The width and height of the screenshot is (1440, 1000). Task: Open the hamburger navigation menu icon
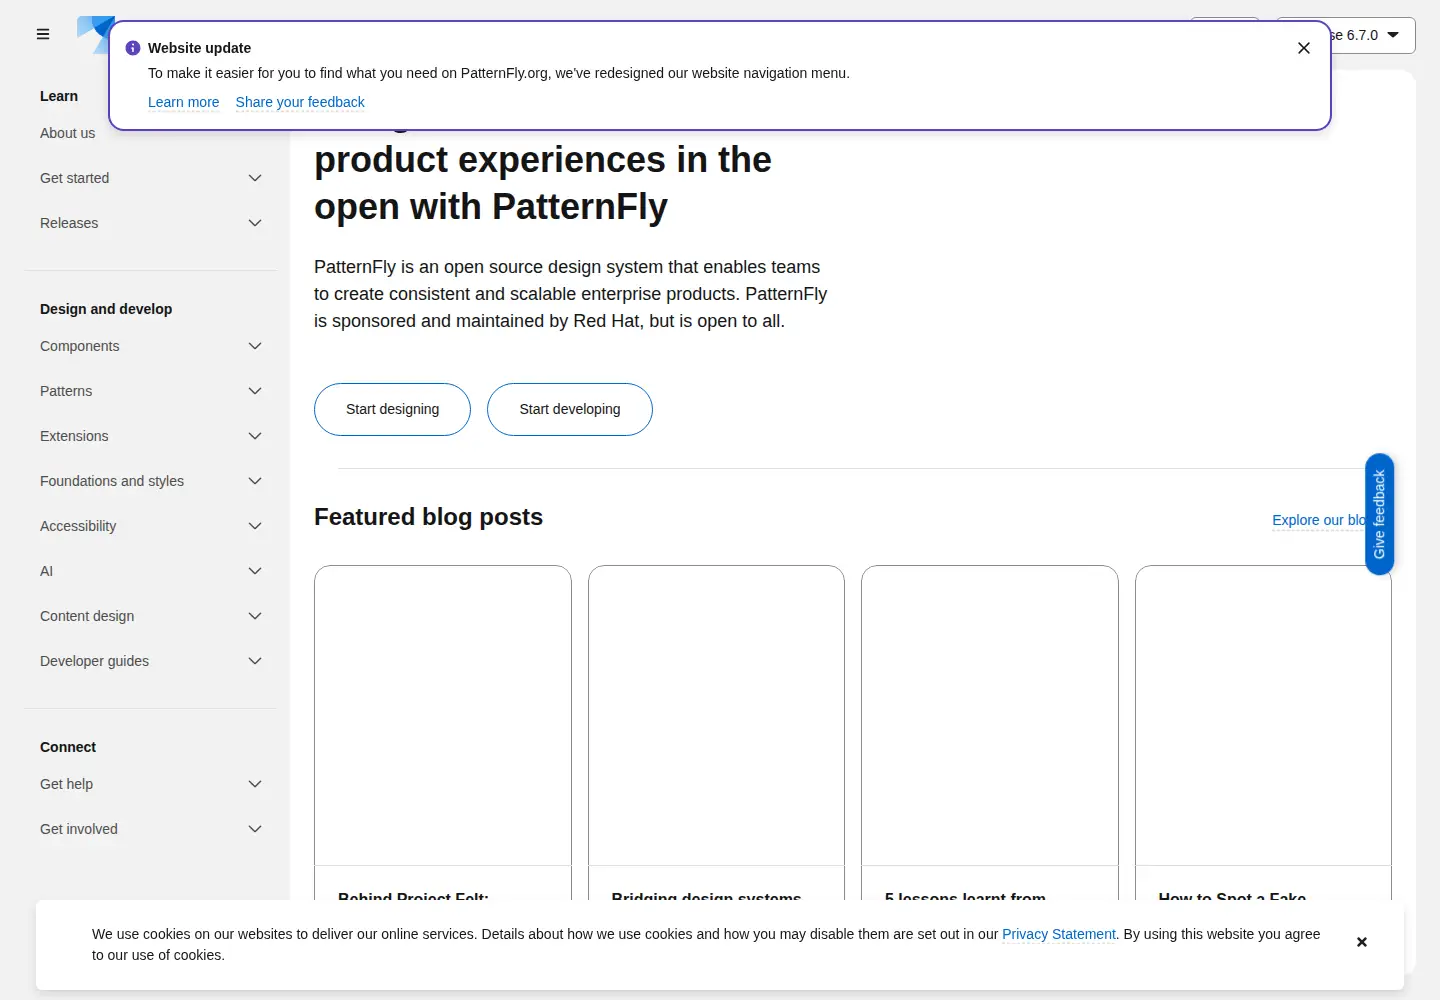coord(43,34)
